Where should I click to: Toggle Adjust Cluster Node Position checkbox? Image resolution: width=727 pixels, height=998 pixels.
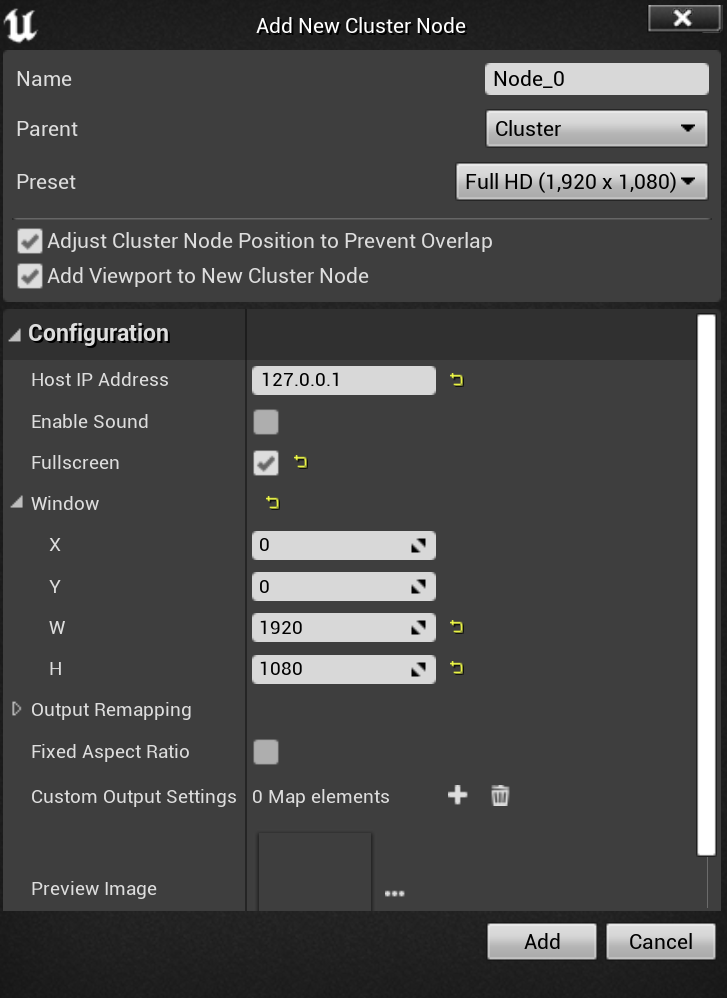pyautogui.click(x=31, y=241)
